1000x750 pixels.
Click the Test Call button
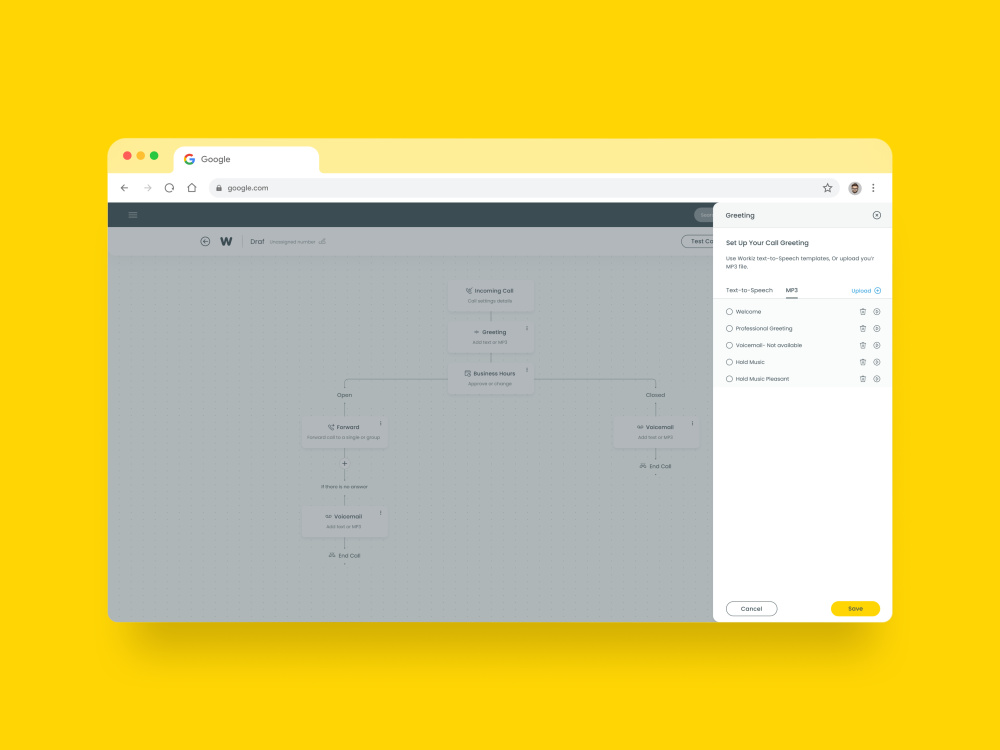coord(698,241)
